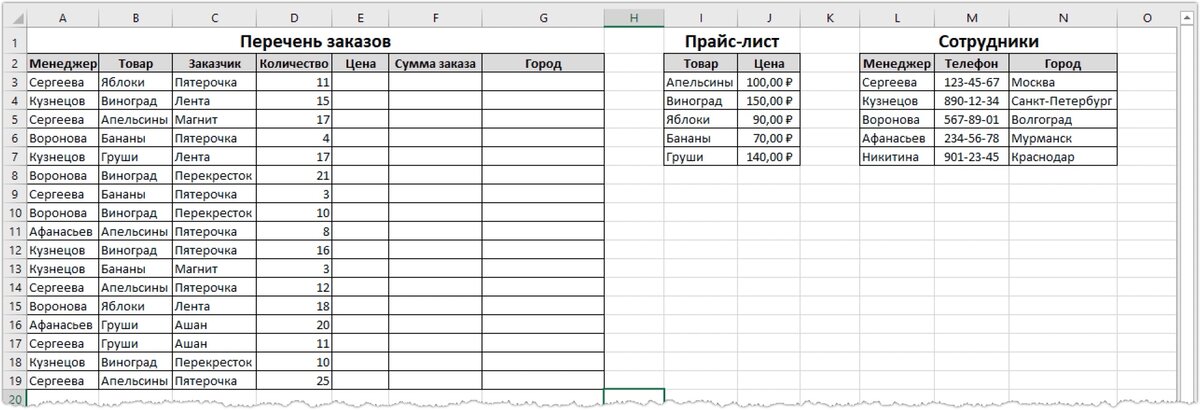This screenshot has width=1200, height=410.
Task: Select 'Афанасьев' in the Сотрудники table
Action: point(898,138)
